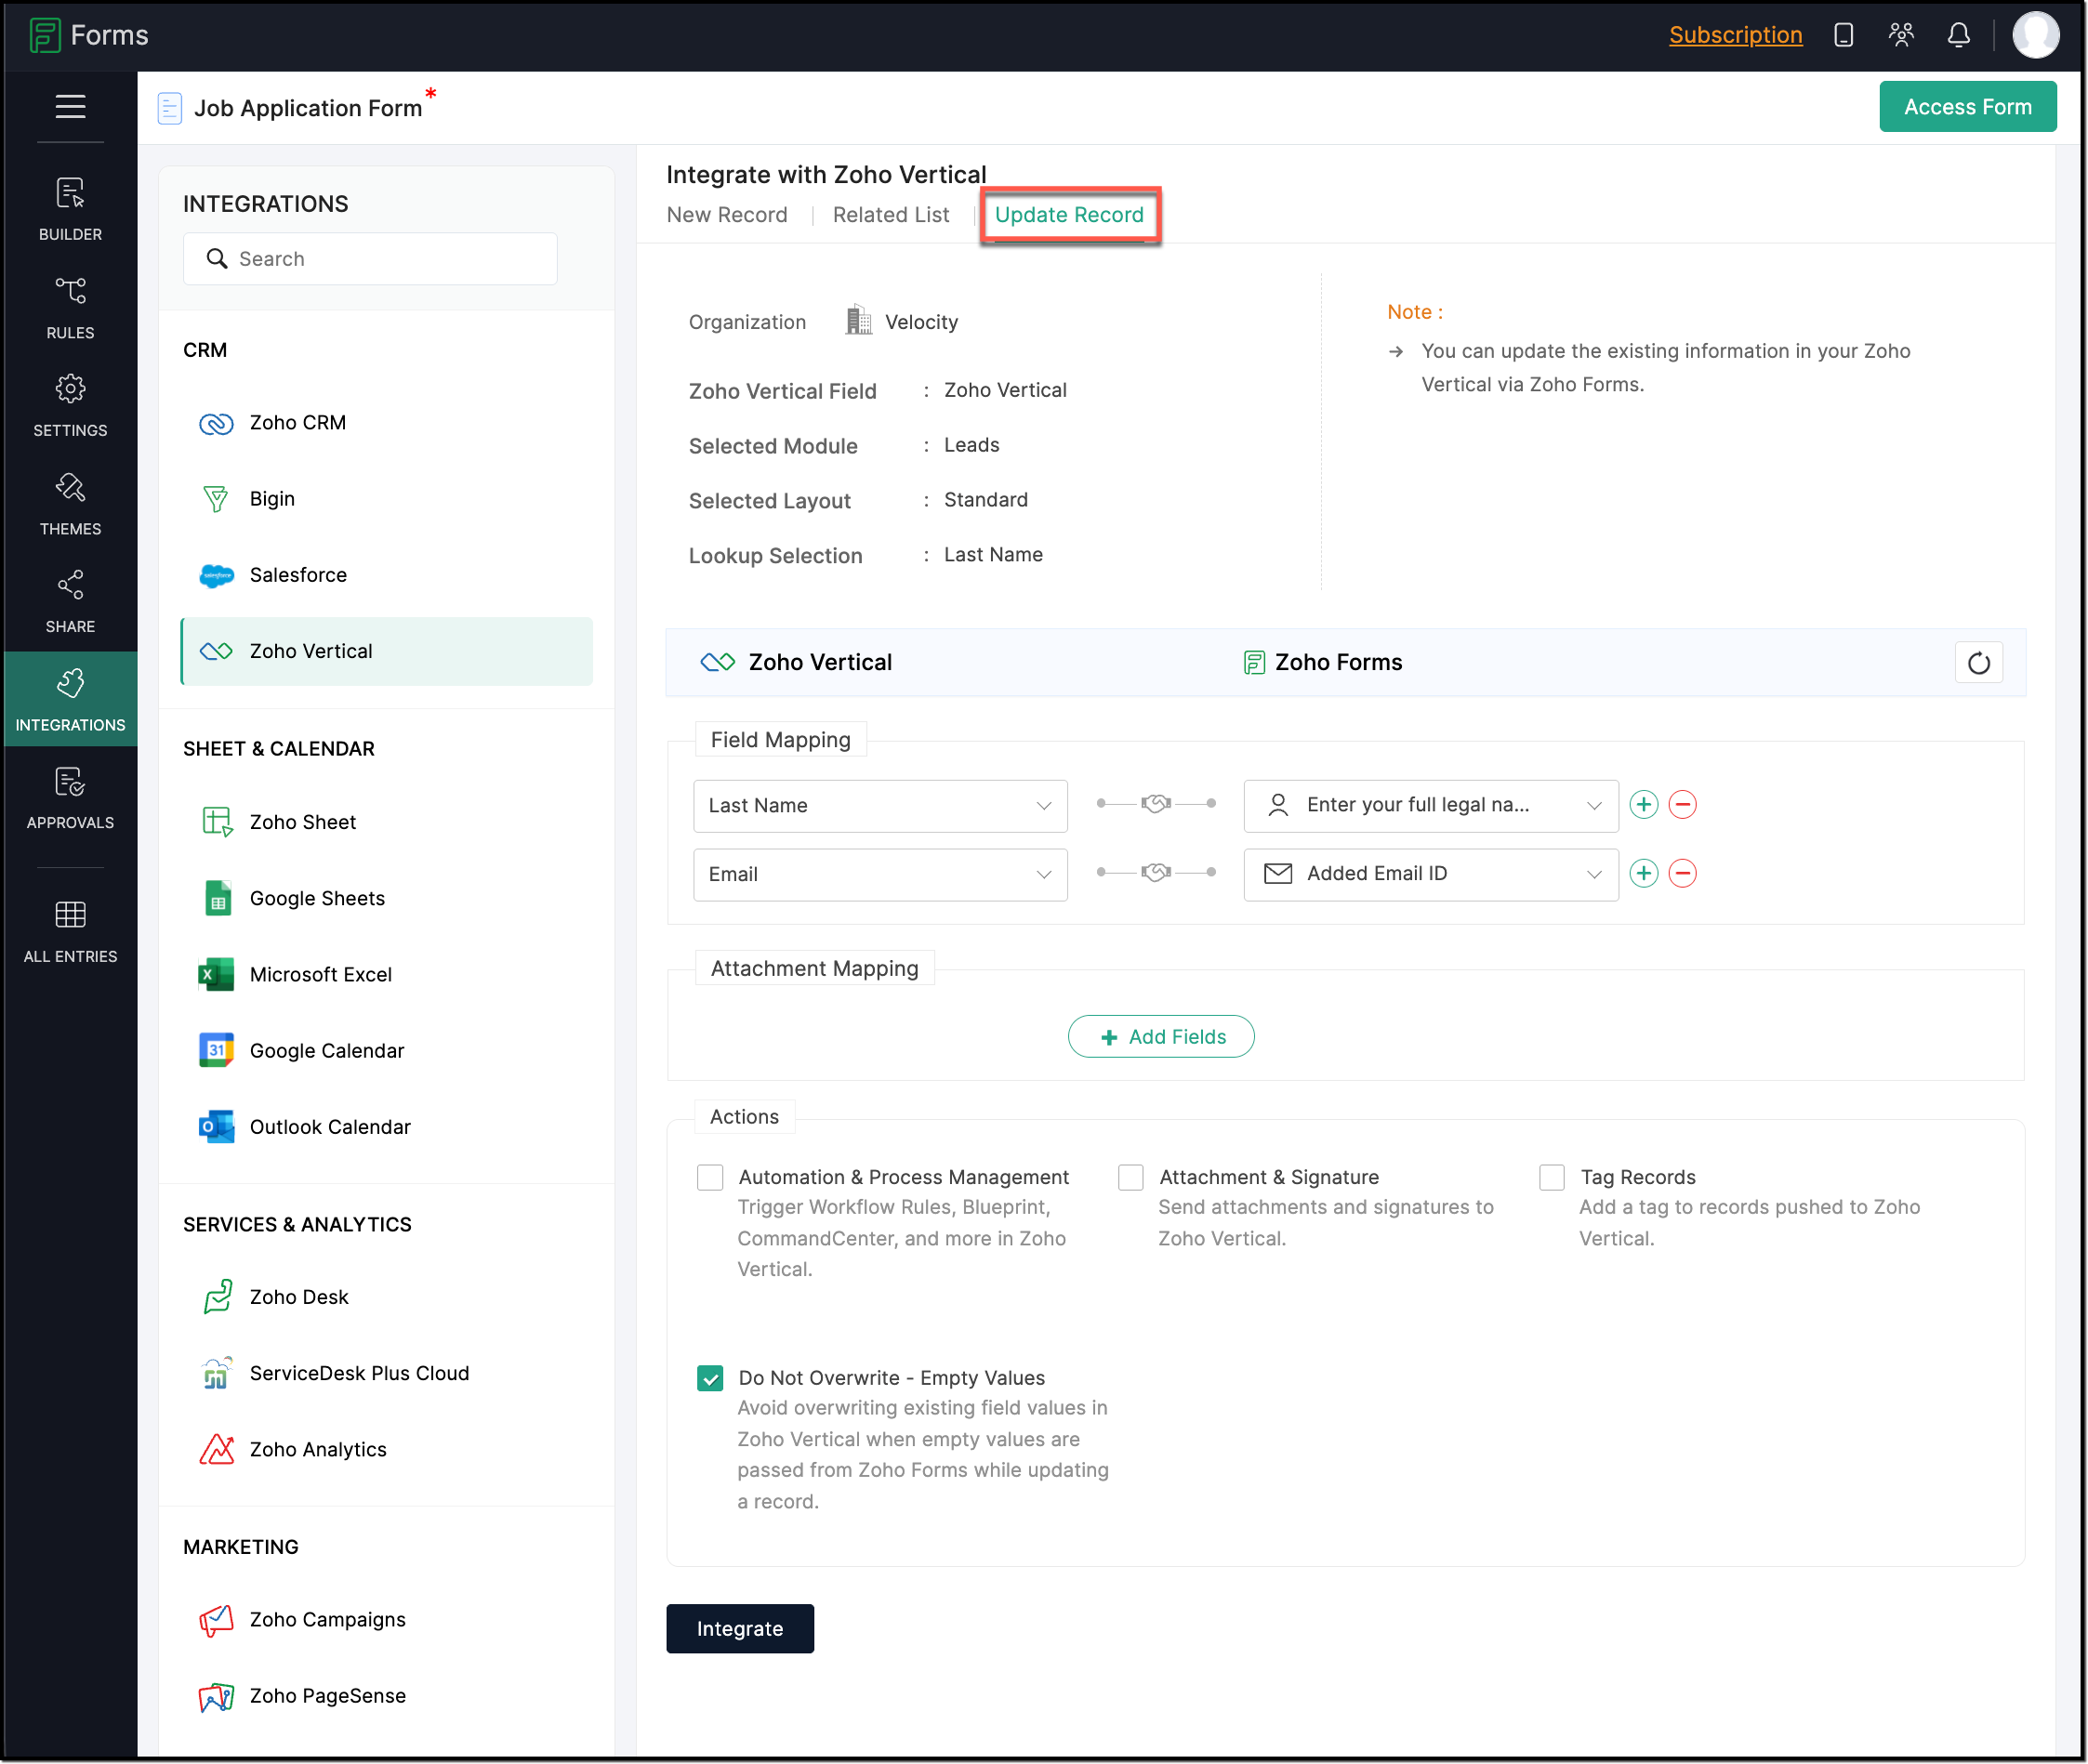Open the Email Zoho Vertical field dropdown
This screenshot has height=1764, width=2088.
[x=879, y=874]
